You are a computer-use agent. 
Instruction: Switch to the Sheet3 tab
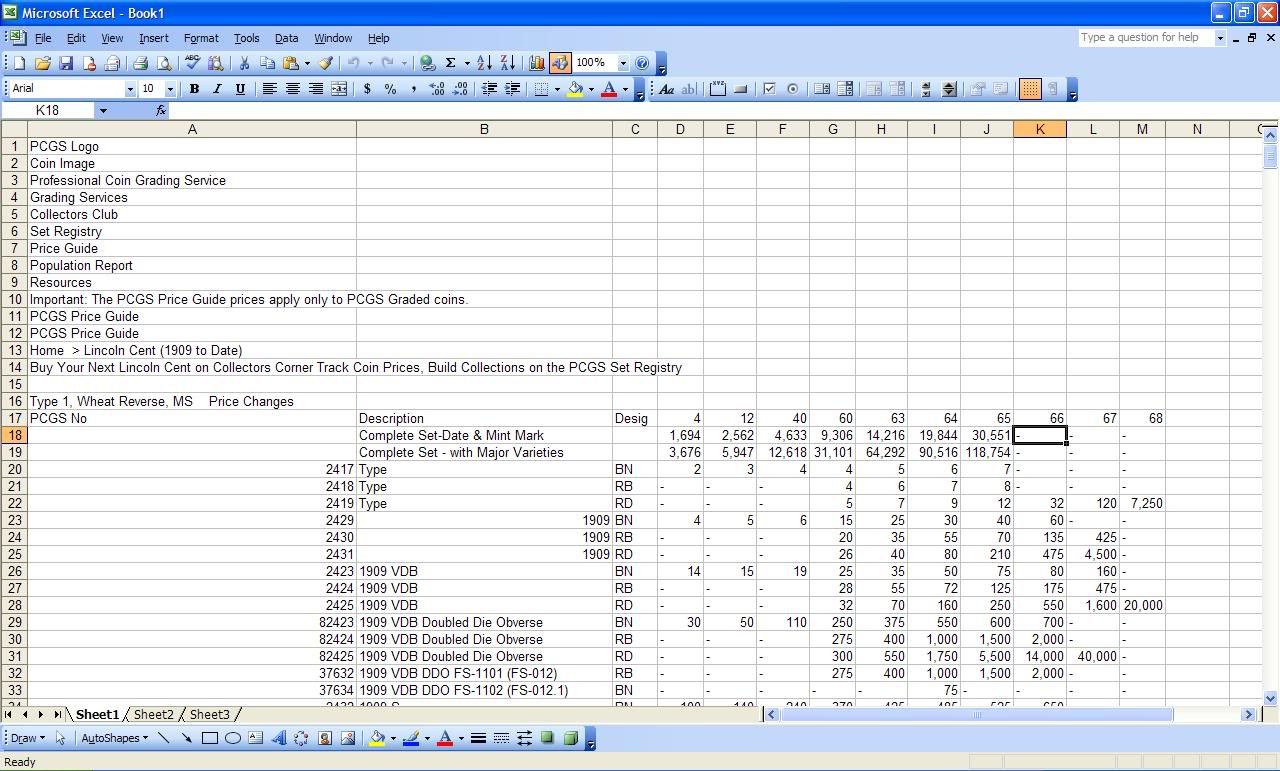point(210,714)
